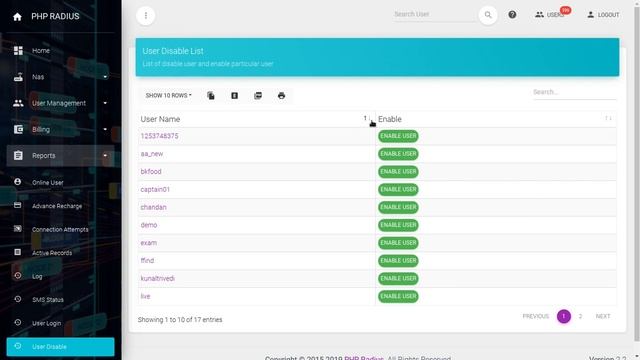Print the table using printer icon
This screenshot has width=640, height=360.
pos(281,96)
